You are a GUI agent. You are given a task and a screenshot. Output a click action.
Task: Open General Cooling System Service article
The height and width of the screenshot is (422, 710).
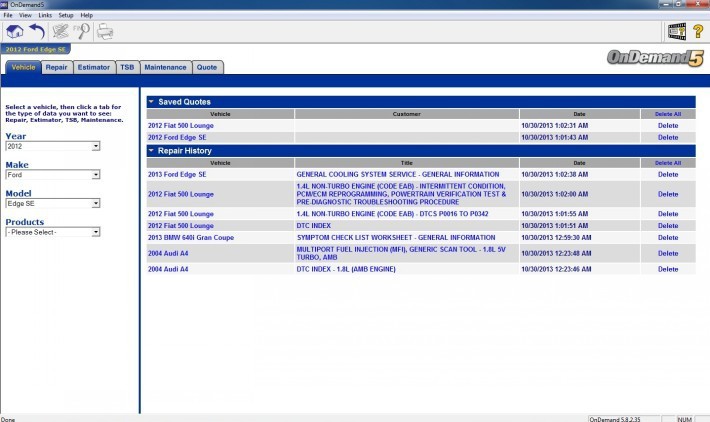(x=398, y=174)
